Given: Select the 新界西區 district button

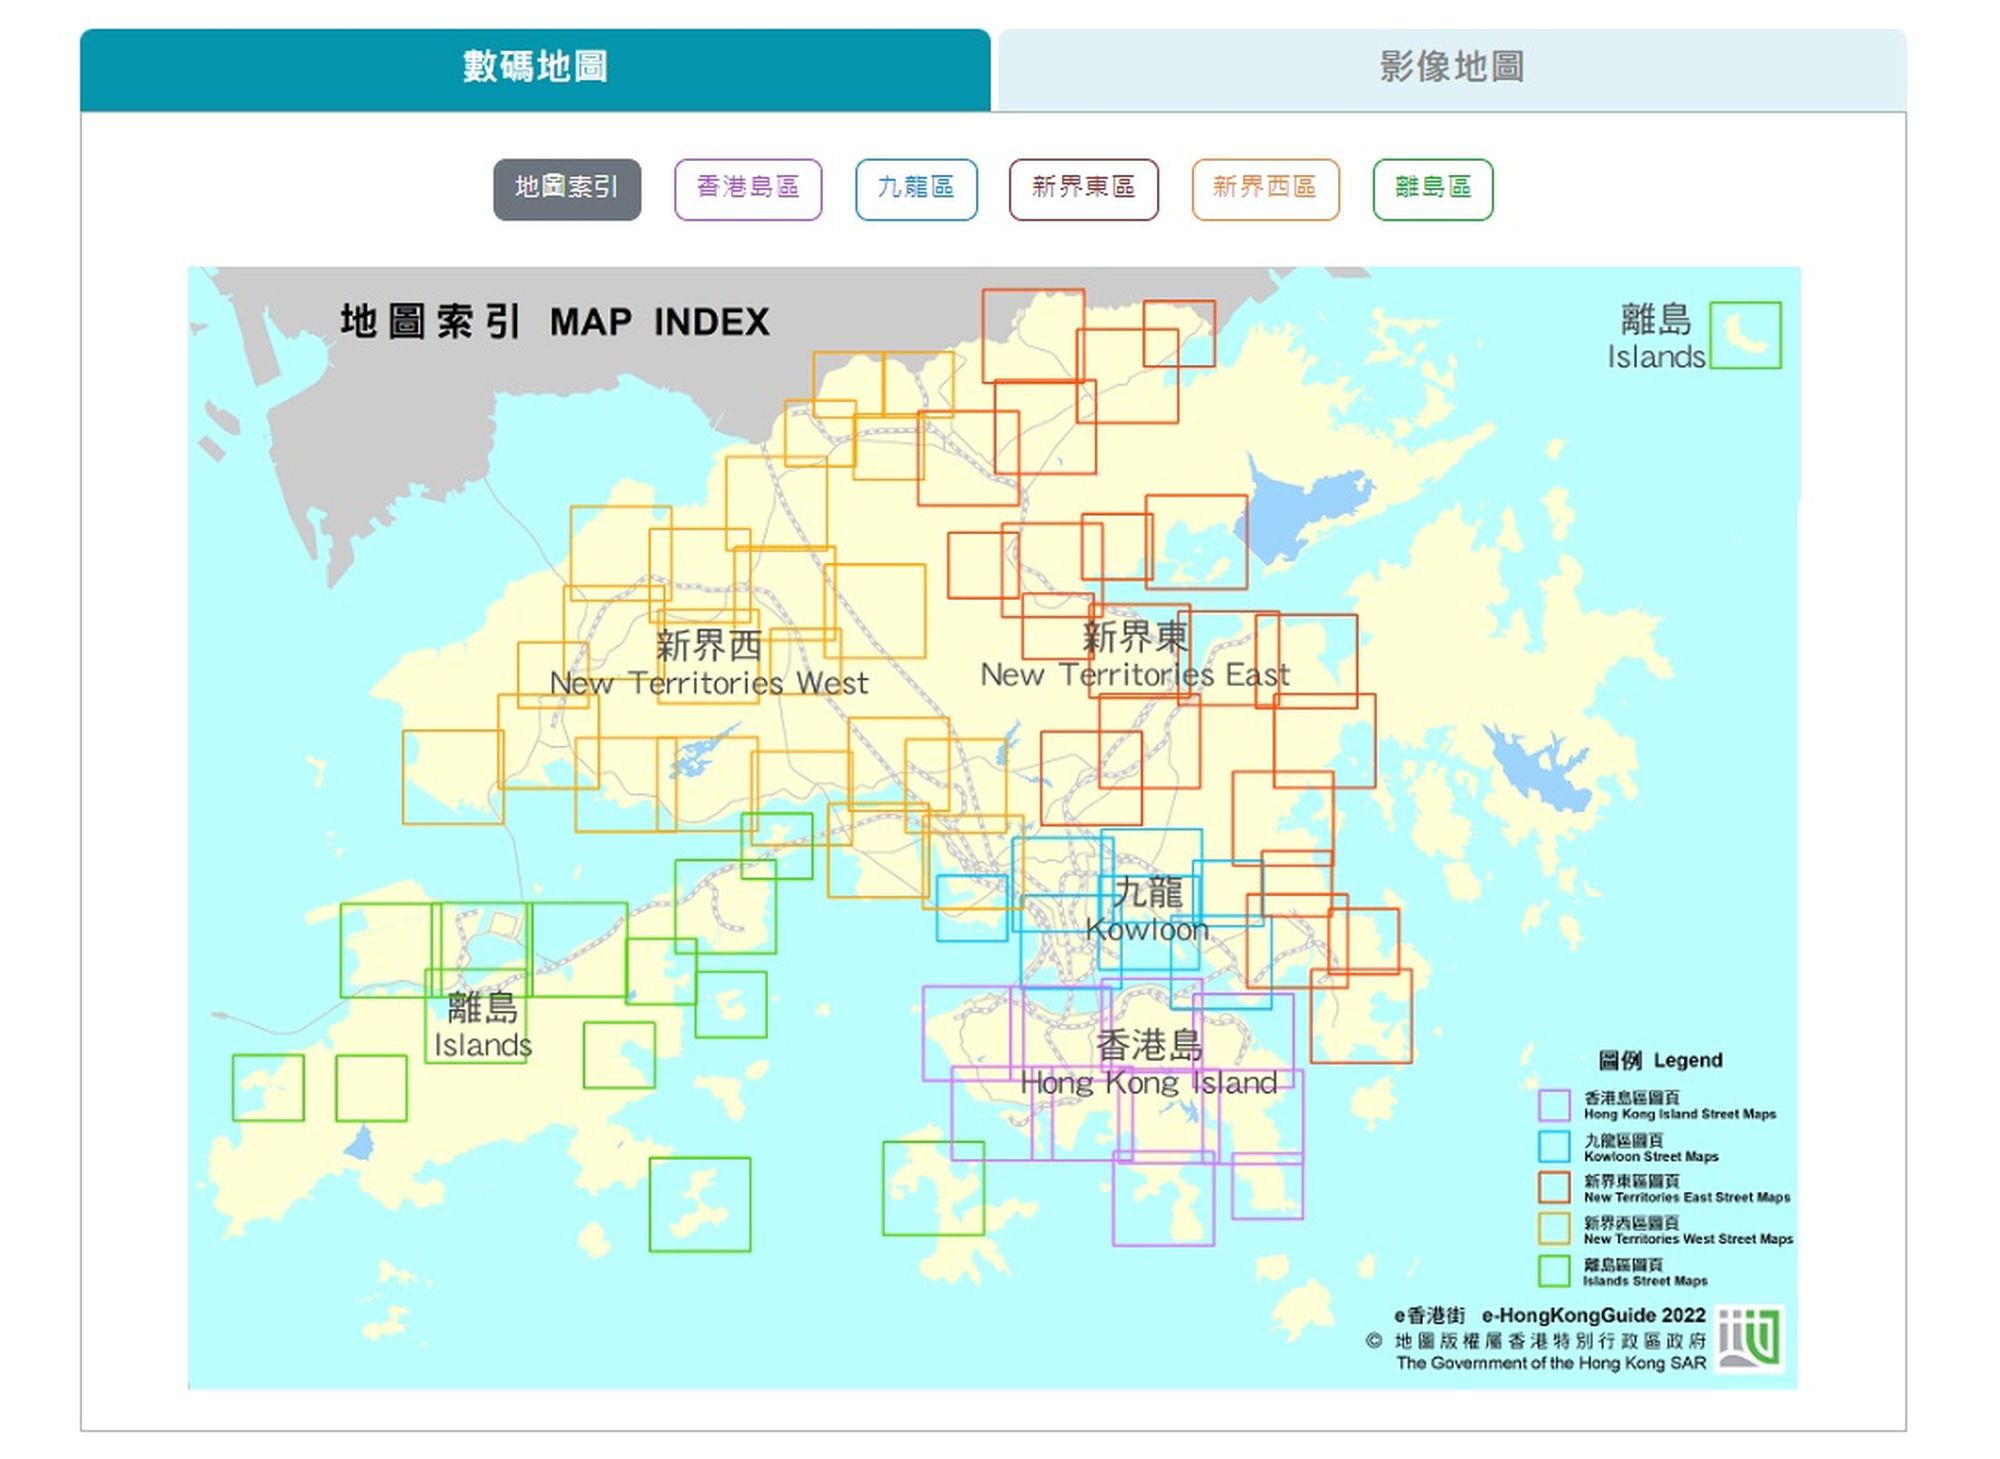Looking at the screenshot, I should coord(1265,188).
